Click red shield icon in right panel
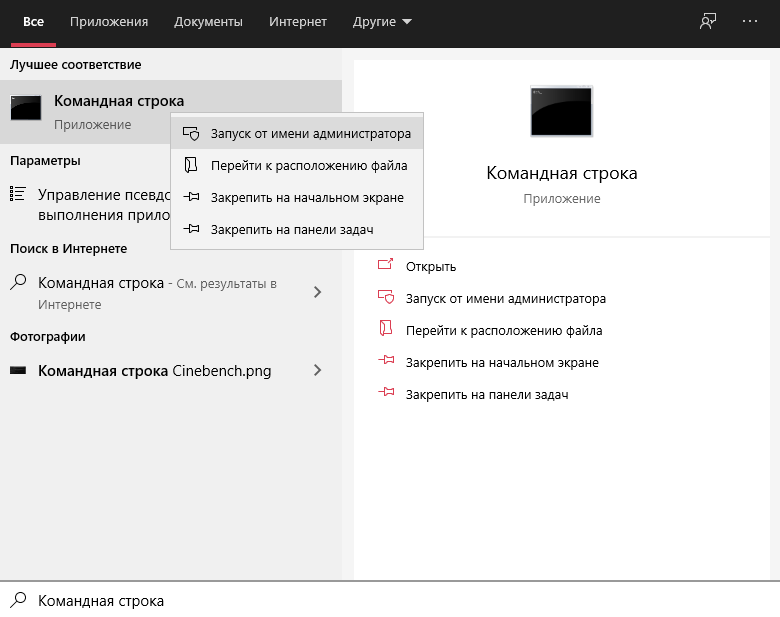This screenshot has height=617, width=780. point(386,297)
